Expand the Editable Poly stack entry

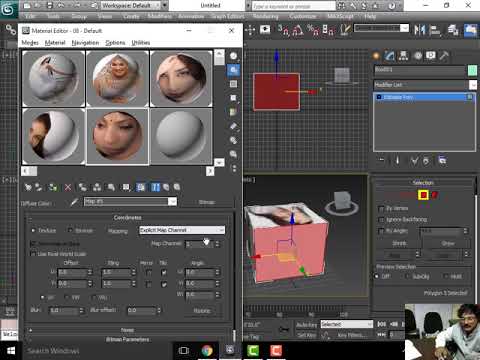point(379,97)
